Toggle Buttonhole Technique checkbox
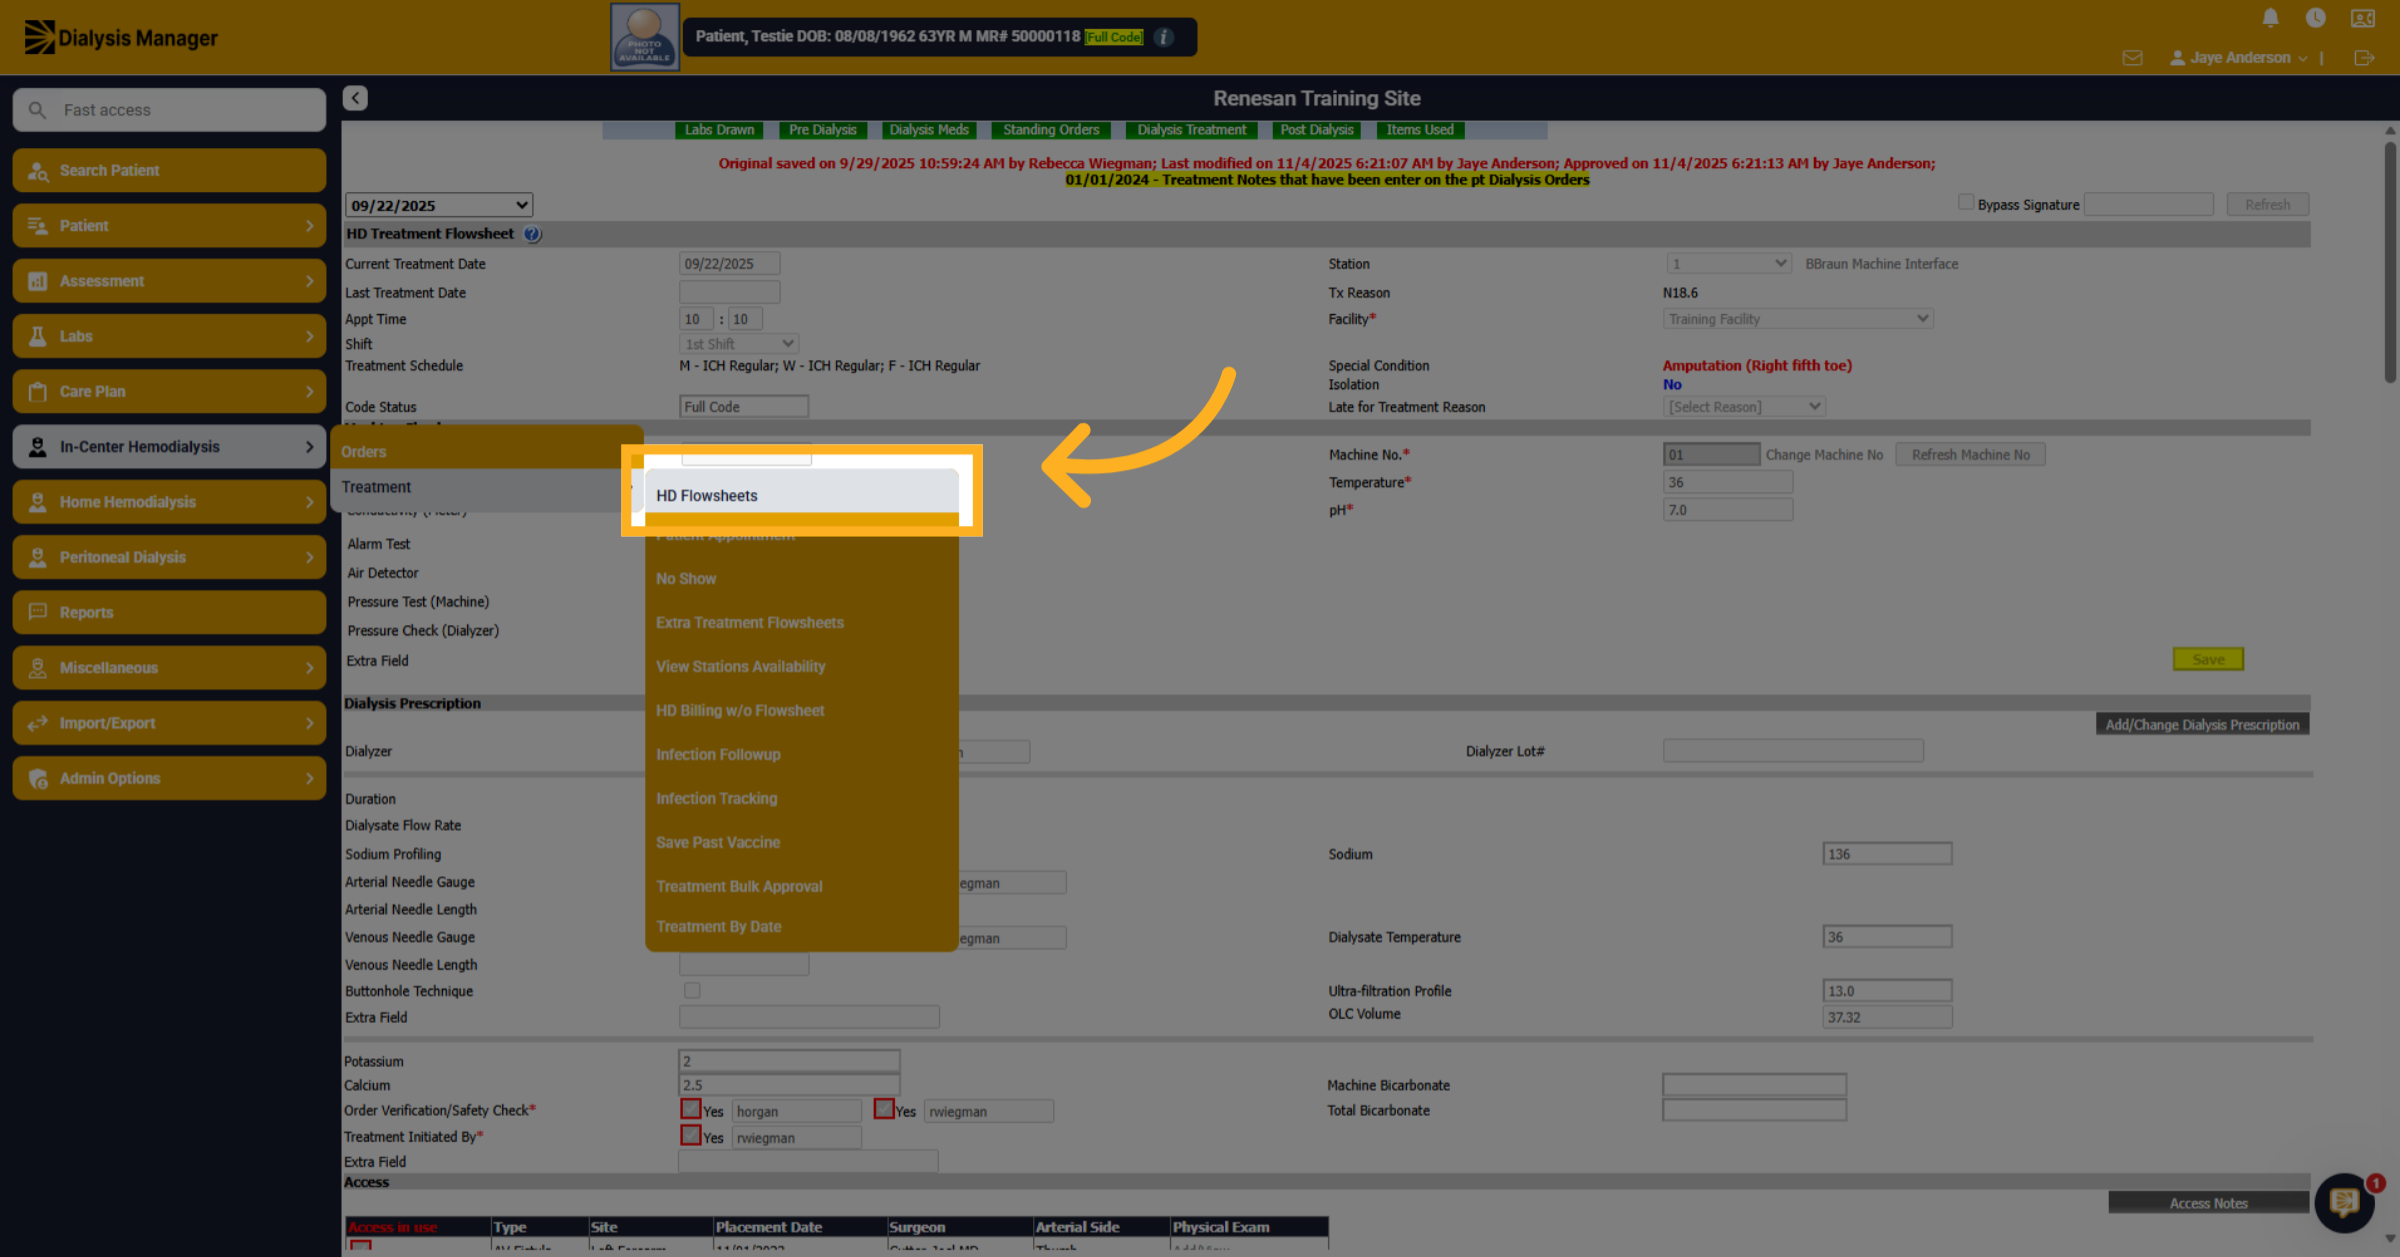 click(692, 990)
